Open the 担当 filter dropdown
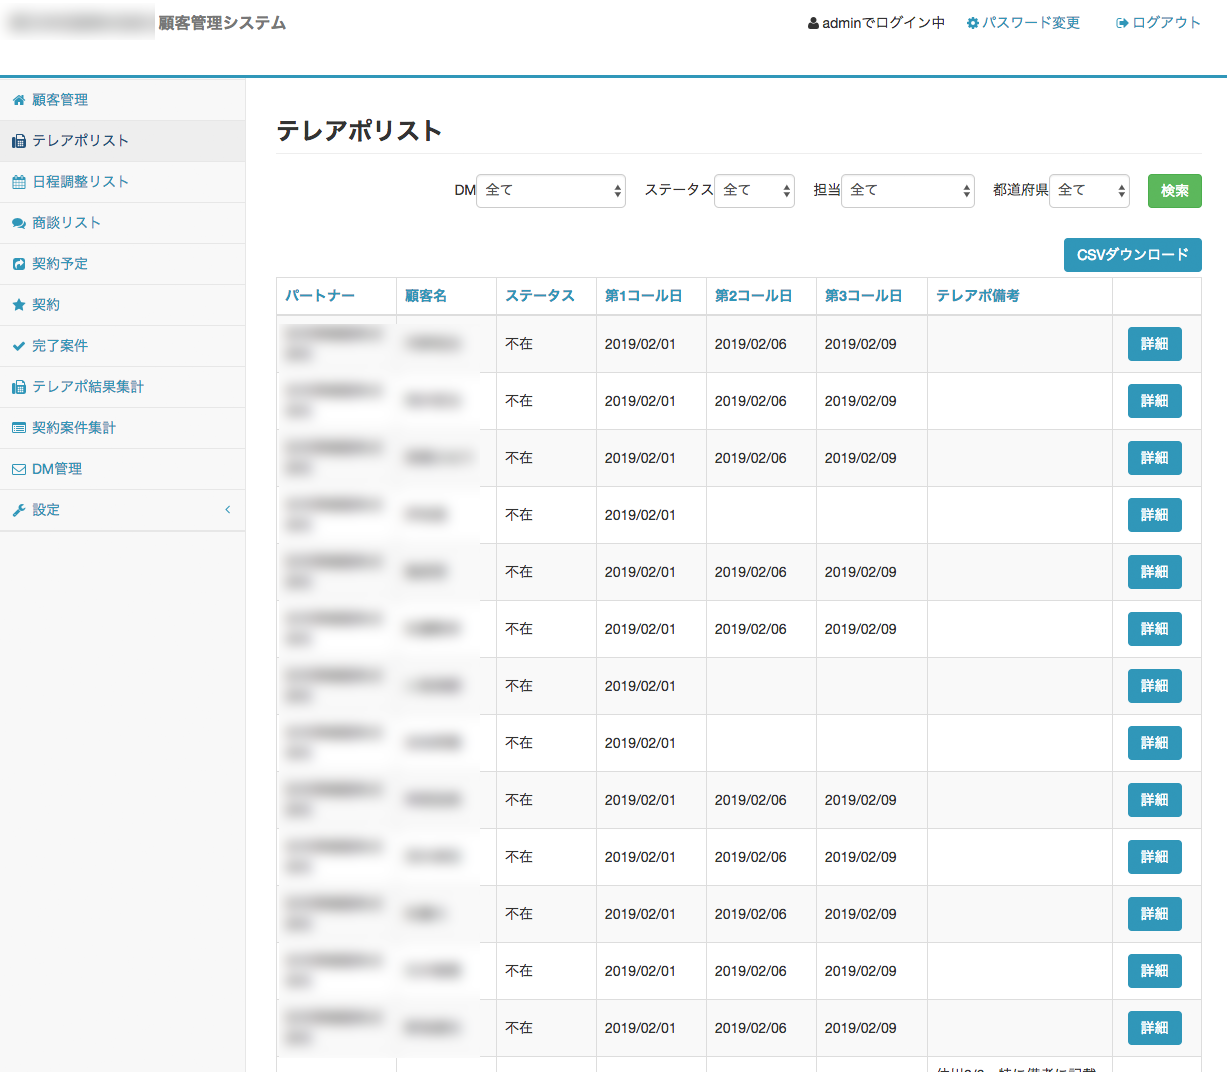Screen dimensions: 1227x1072 [908, 191]
